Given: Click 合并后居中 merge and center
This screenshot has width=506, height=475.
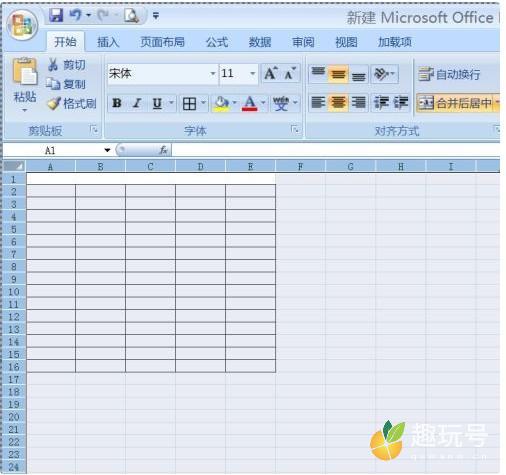Looking at the screenshot, I should tap(455, 103).
